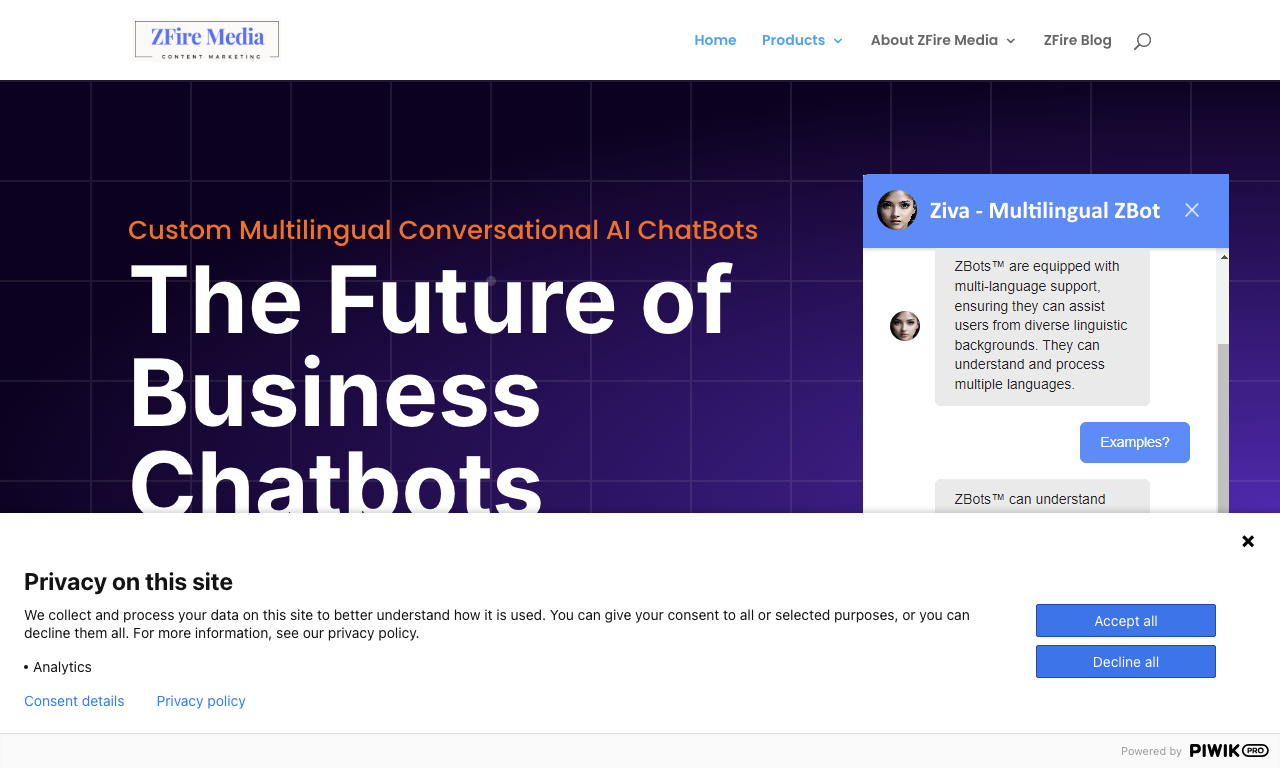Open the search magnifier icon in header
The width and height of the screenshot is (1280, 768).
click(1142, 41)
